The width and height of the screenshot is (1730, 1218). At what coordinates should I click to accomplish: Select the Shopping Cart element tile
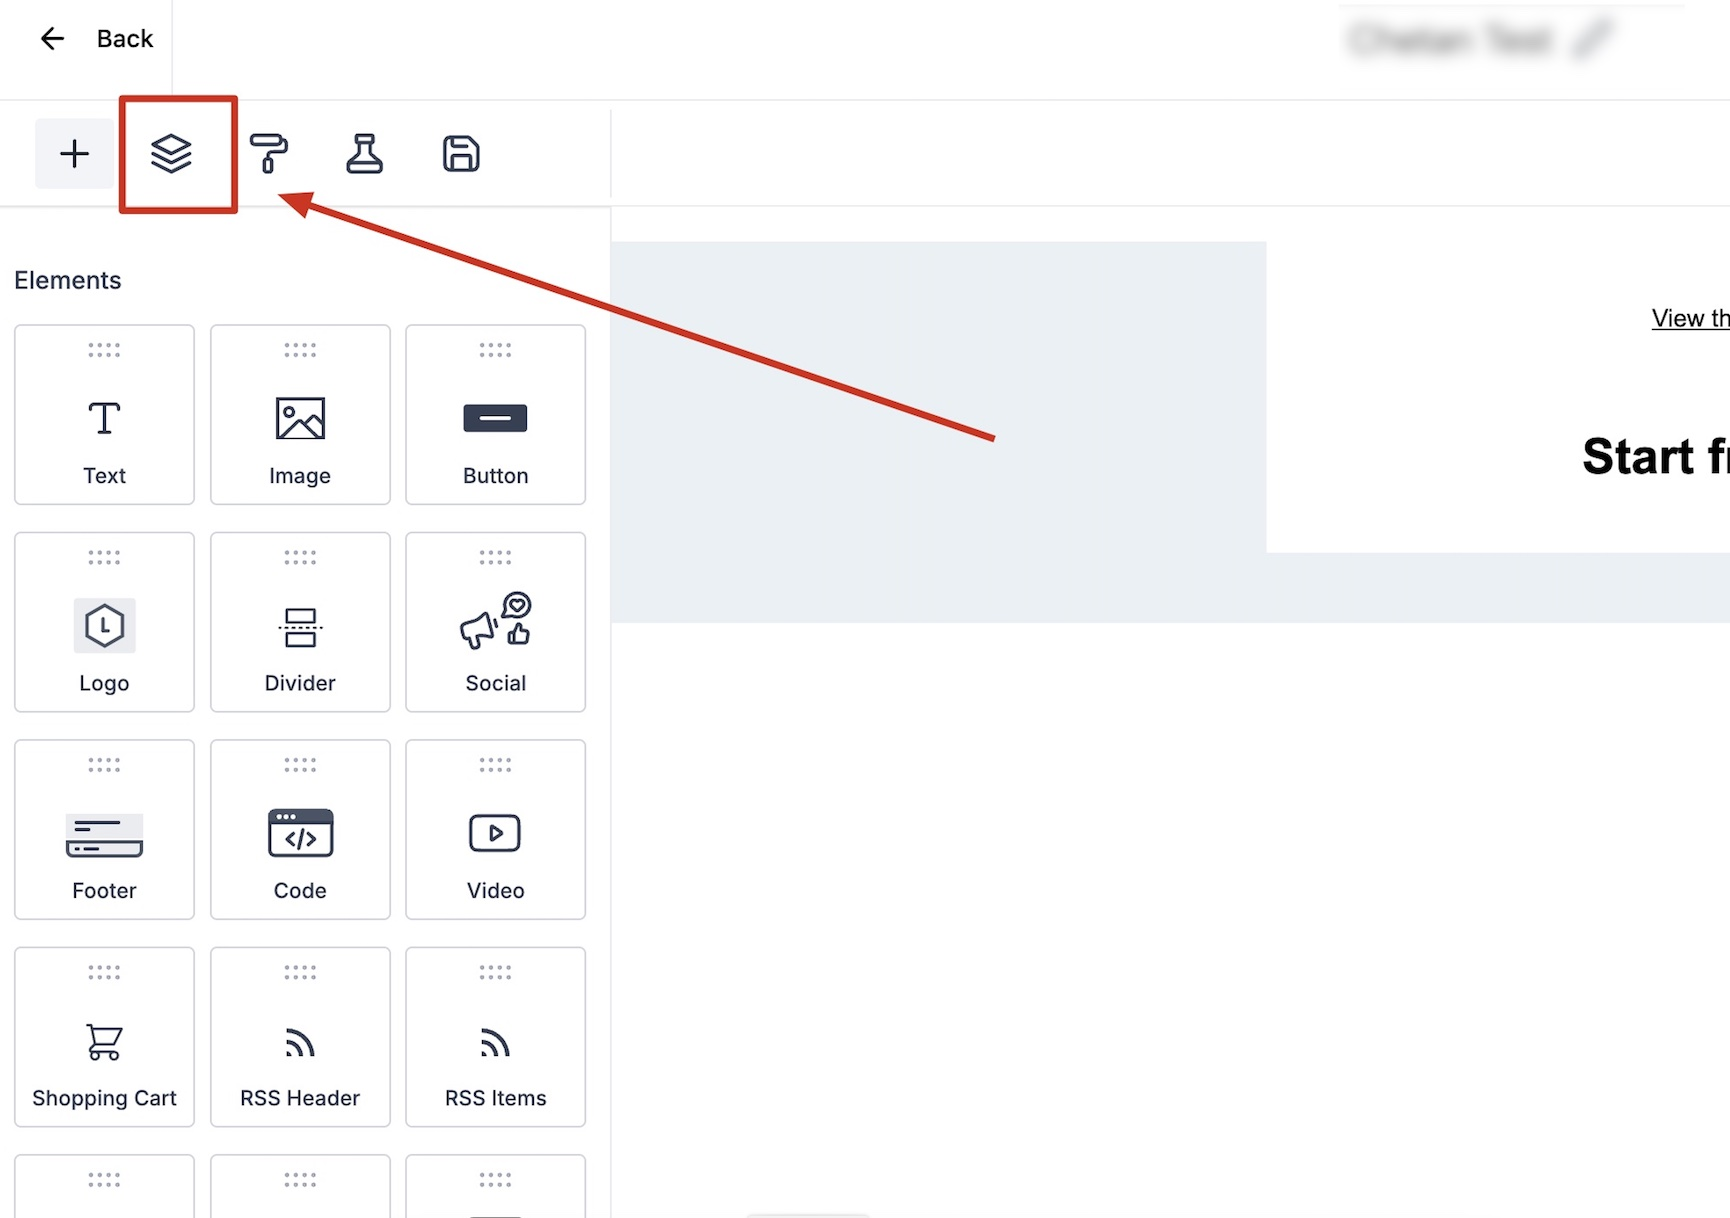tap(104, 1037)
